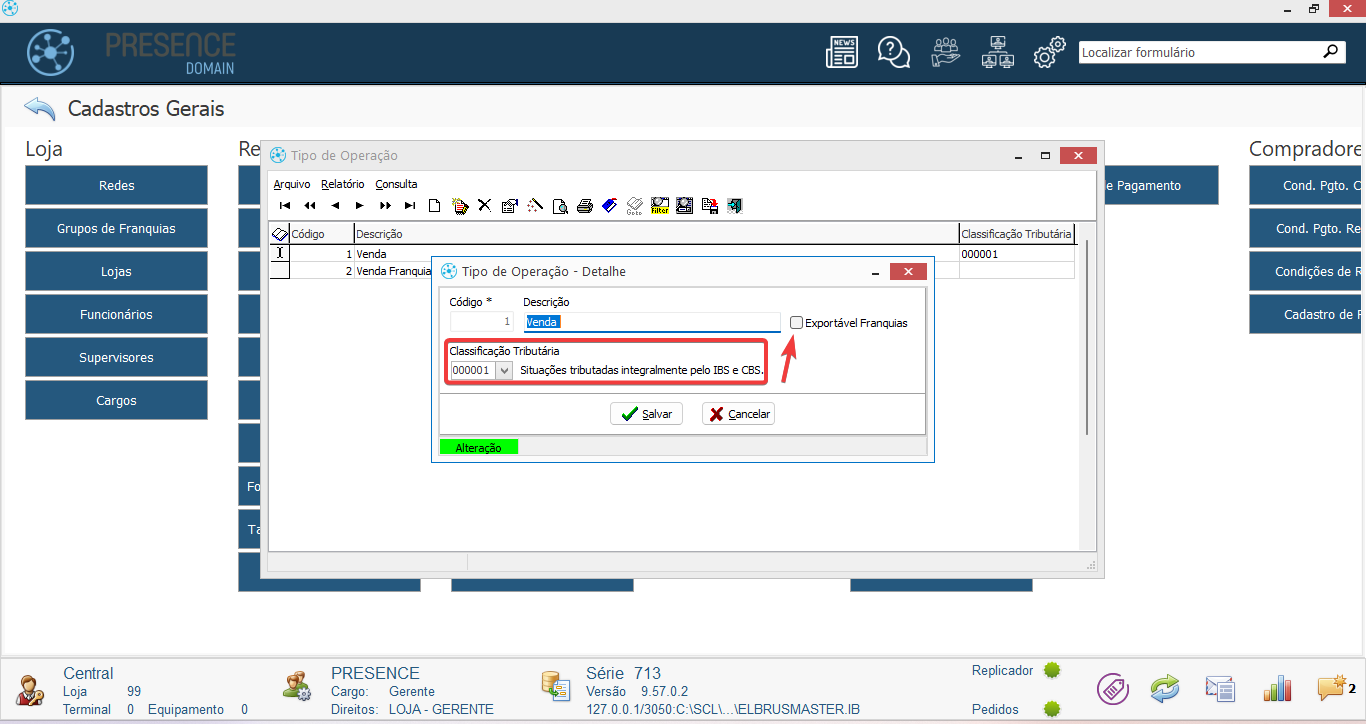The image size is (1366, 724).
Task: Click the help chat bubbles icon
Action: [893, 52]
